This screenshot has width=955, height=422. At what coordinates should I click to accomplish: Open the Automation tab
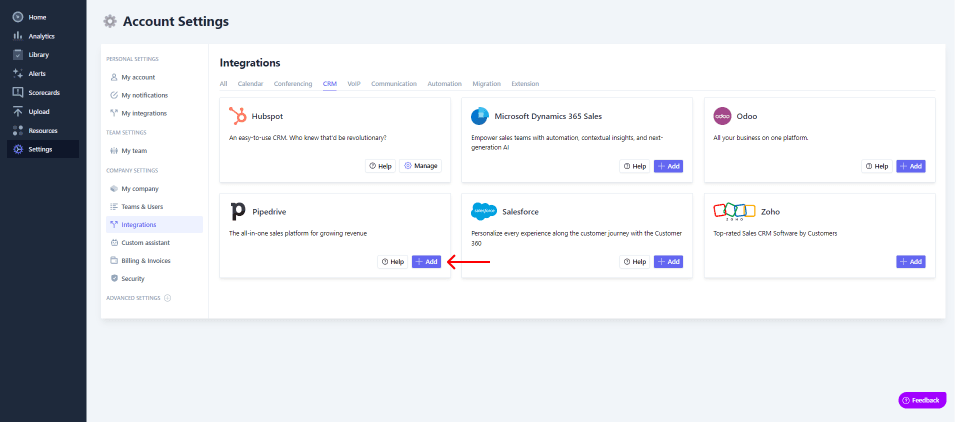click(445, 84)
